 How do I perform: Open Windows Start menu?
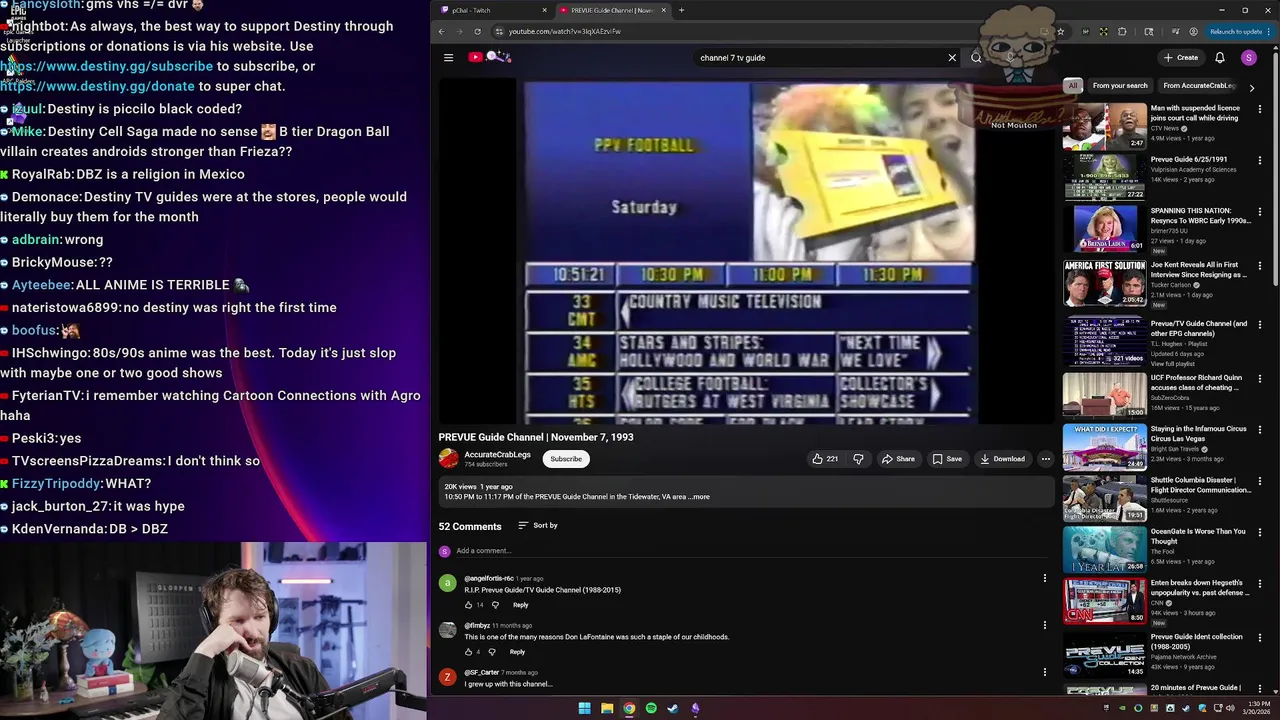[x=584, y=708]
